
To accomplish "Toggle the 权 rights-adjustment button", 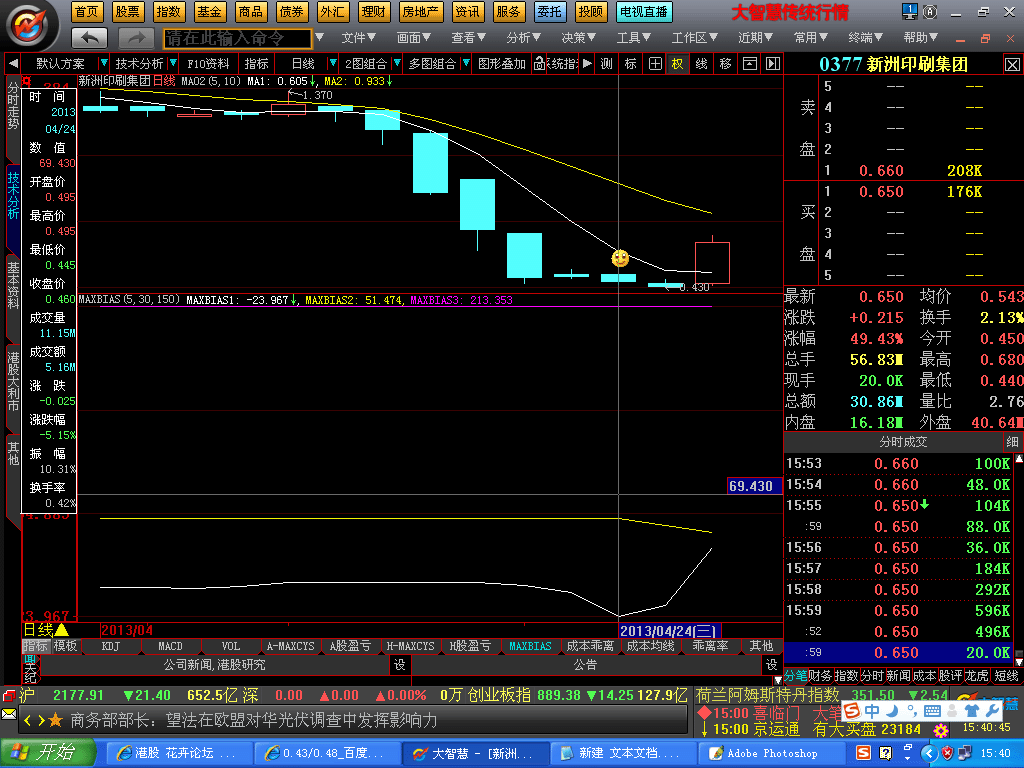I will point(677,63).
